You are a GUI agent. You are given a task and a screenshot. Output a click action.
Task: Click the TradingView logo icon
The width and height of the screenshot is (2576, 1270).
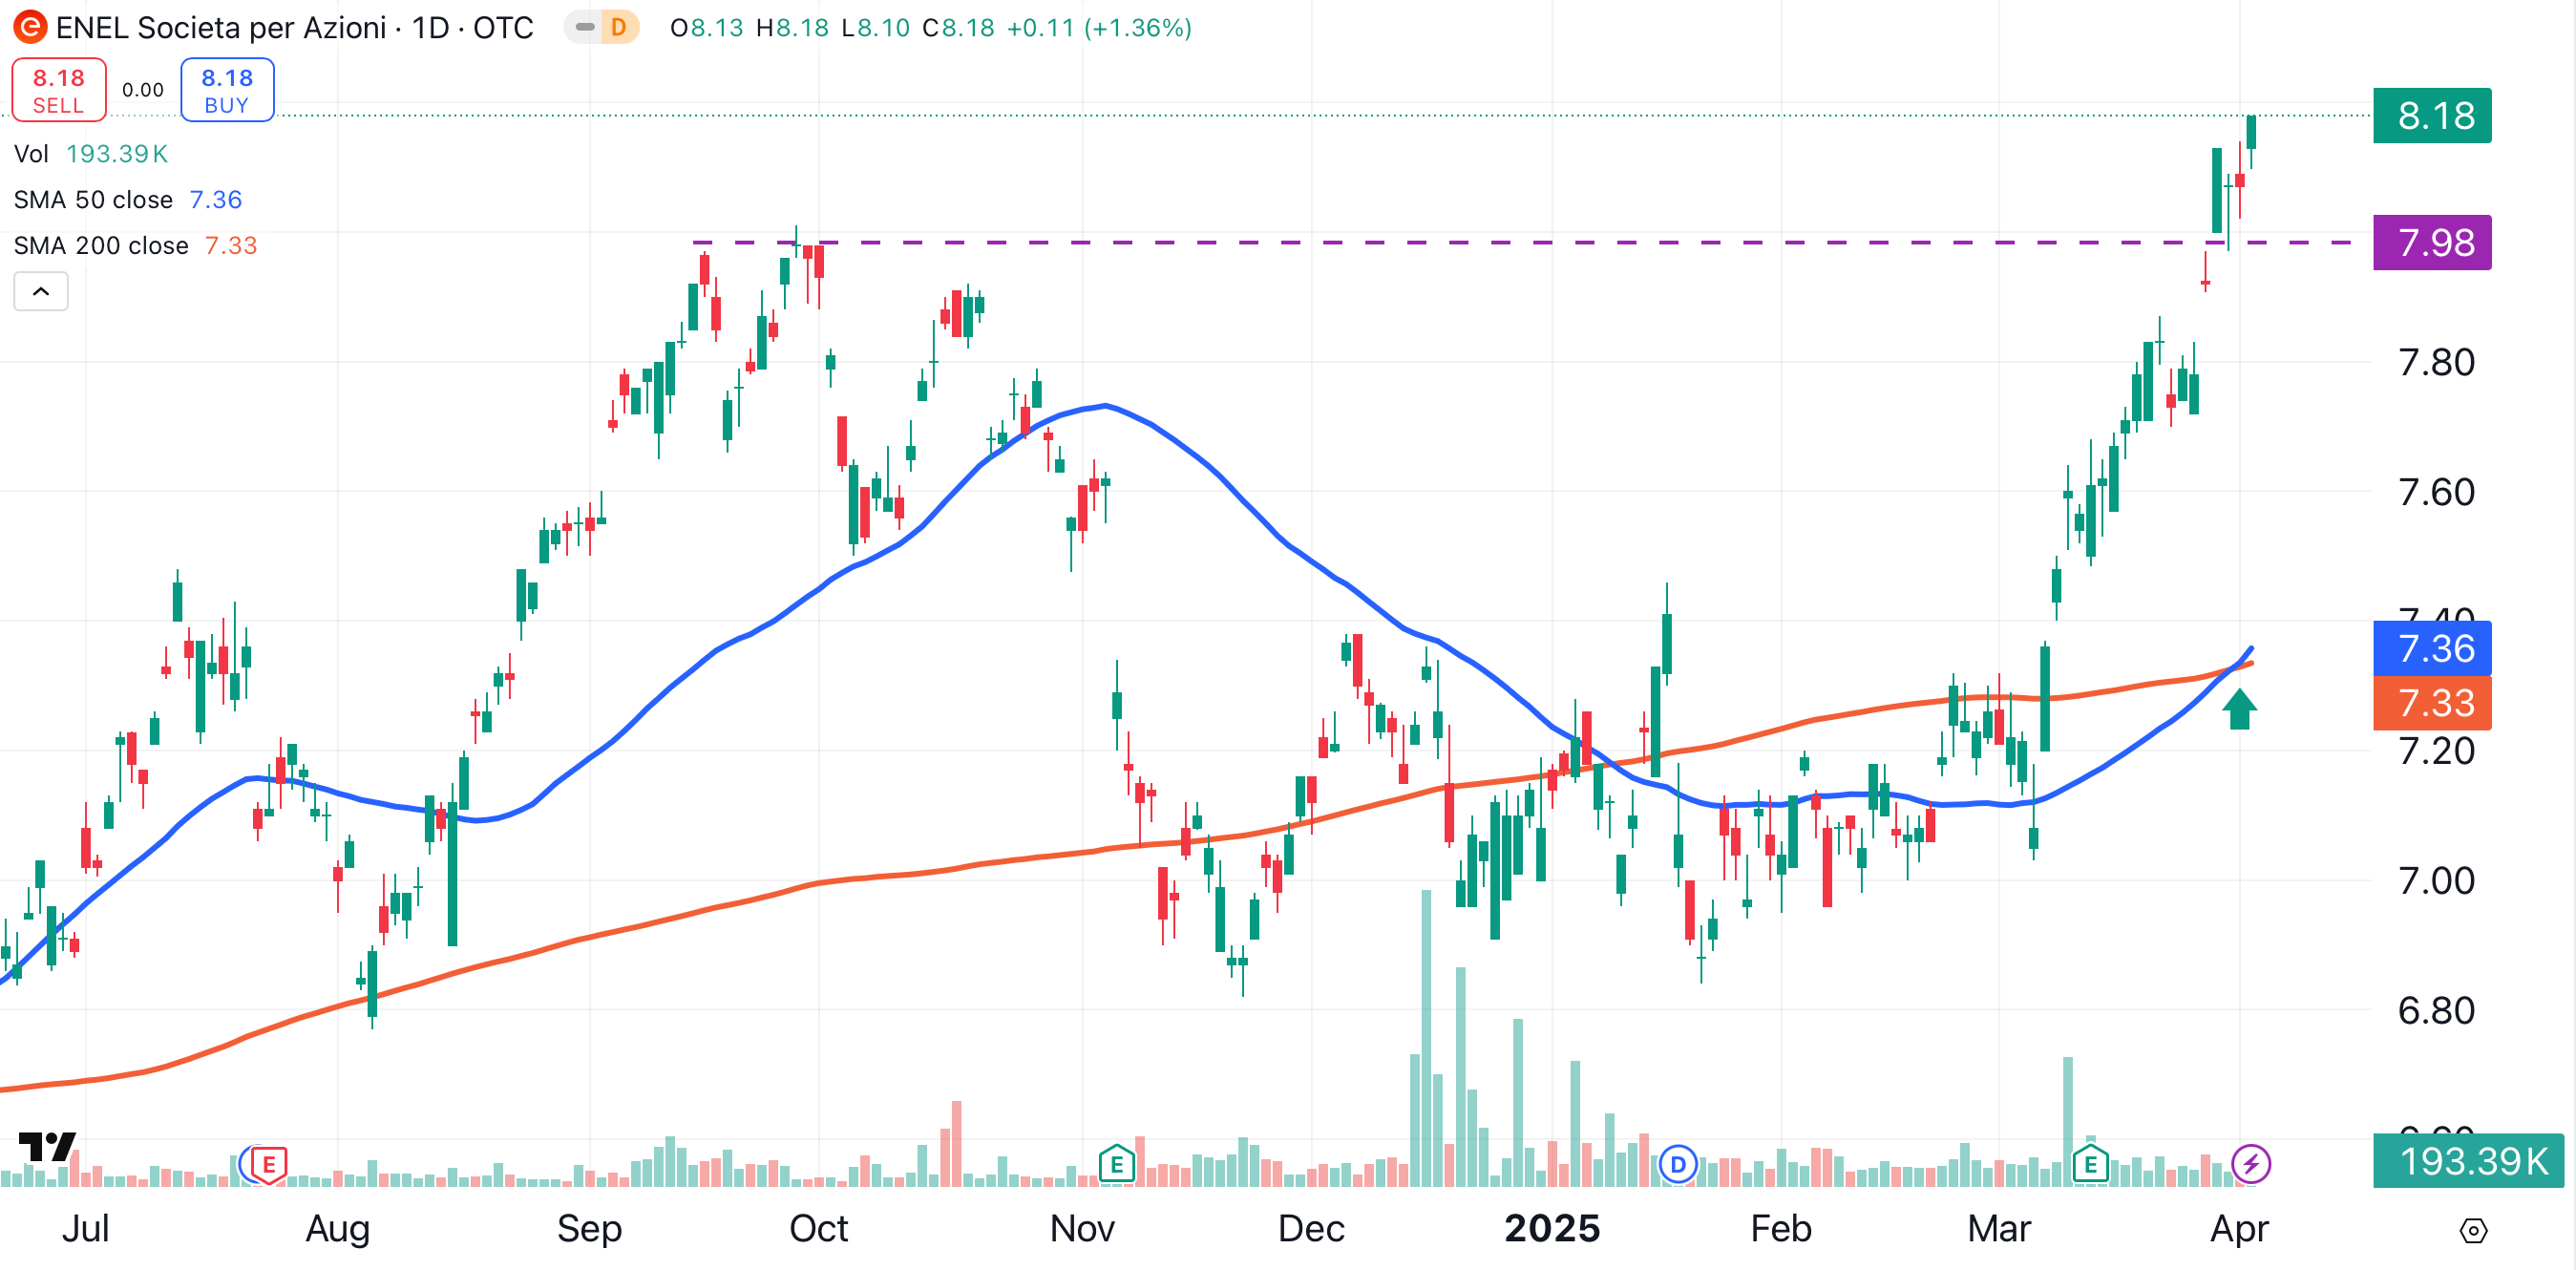tap(47, 1146)
